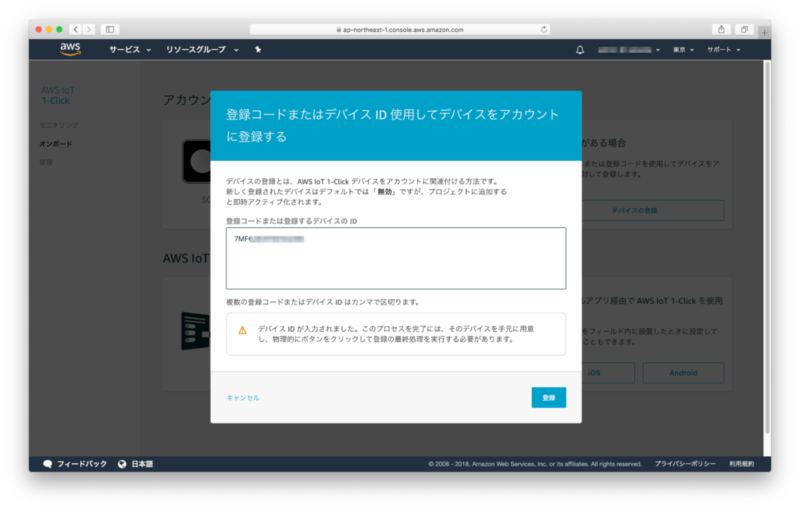Click the フィードバック speech bubble icon
Screen dimensions: 800x510
(x=47, y=464)
